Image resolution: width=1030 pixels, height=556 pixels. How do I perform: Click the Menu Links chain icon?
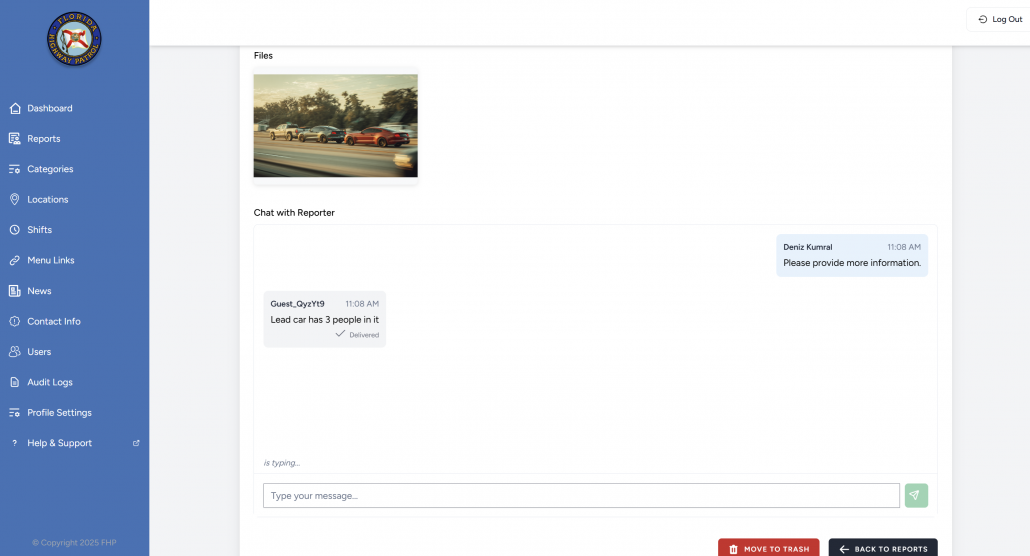15,261
